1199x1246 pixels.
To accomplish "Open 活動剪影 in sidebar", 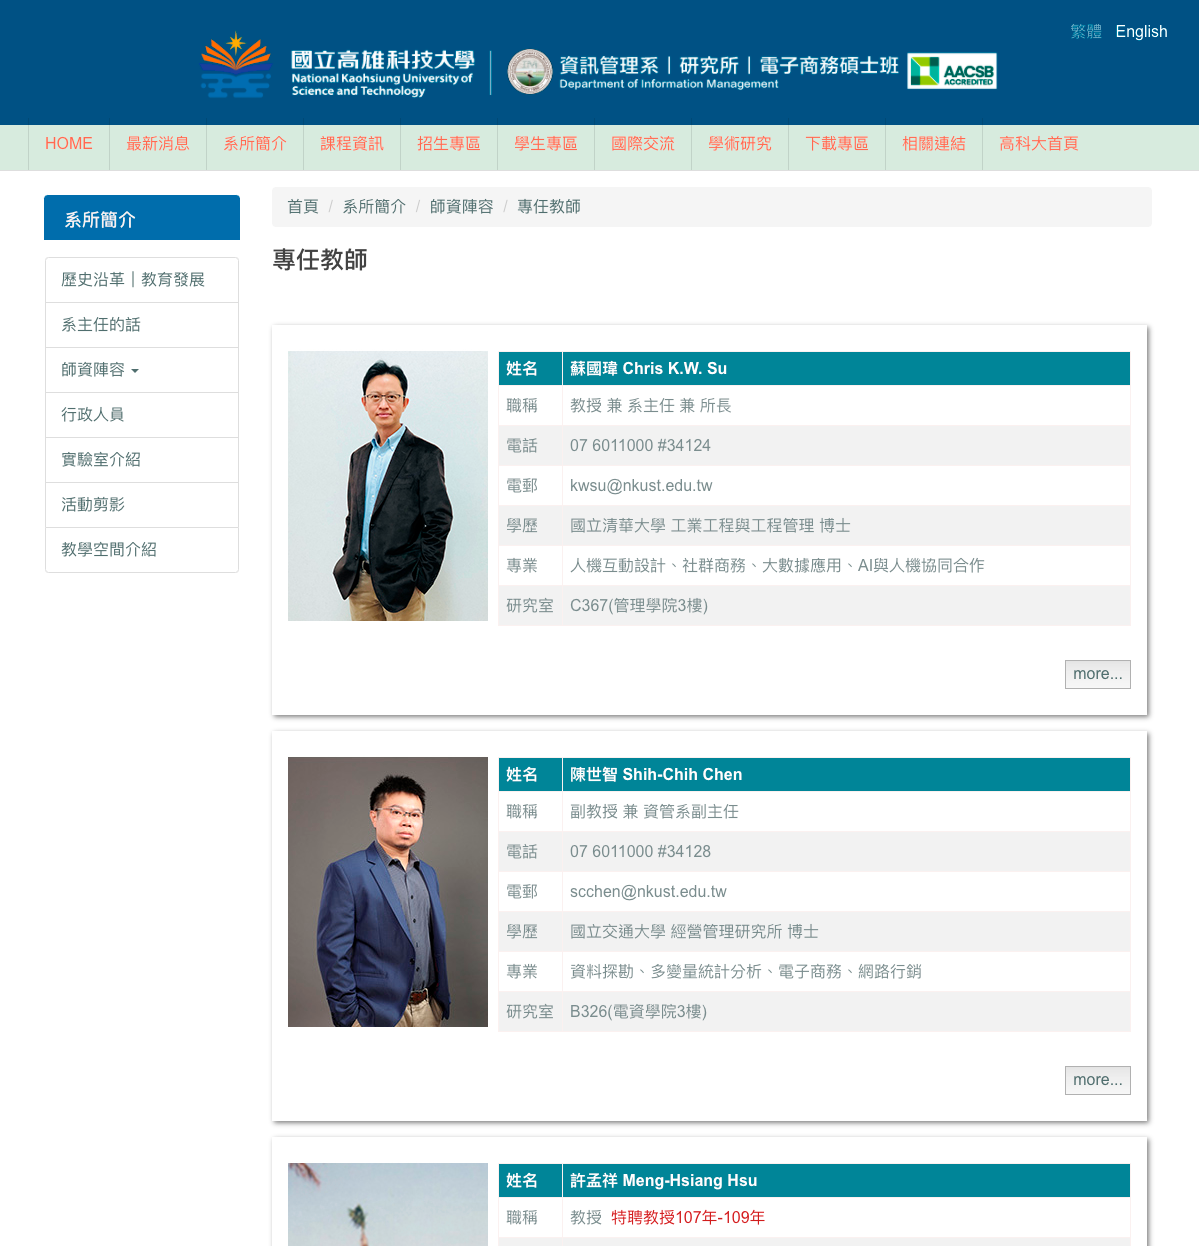I will tap(142, 505).
